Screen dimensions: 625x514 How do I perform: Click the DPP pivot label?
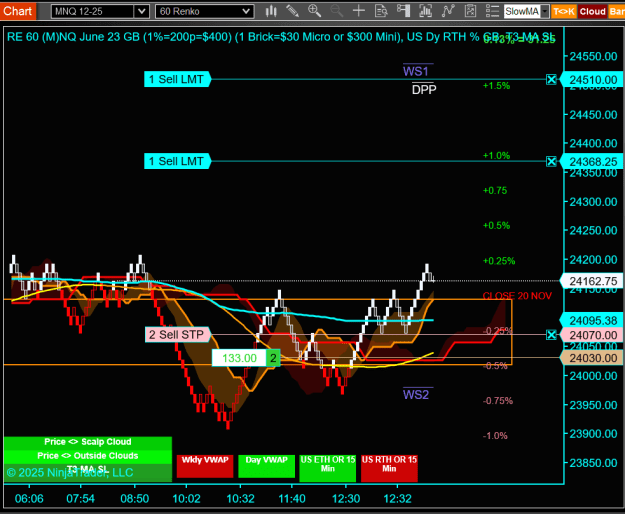point(424,89)
